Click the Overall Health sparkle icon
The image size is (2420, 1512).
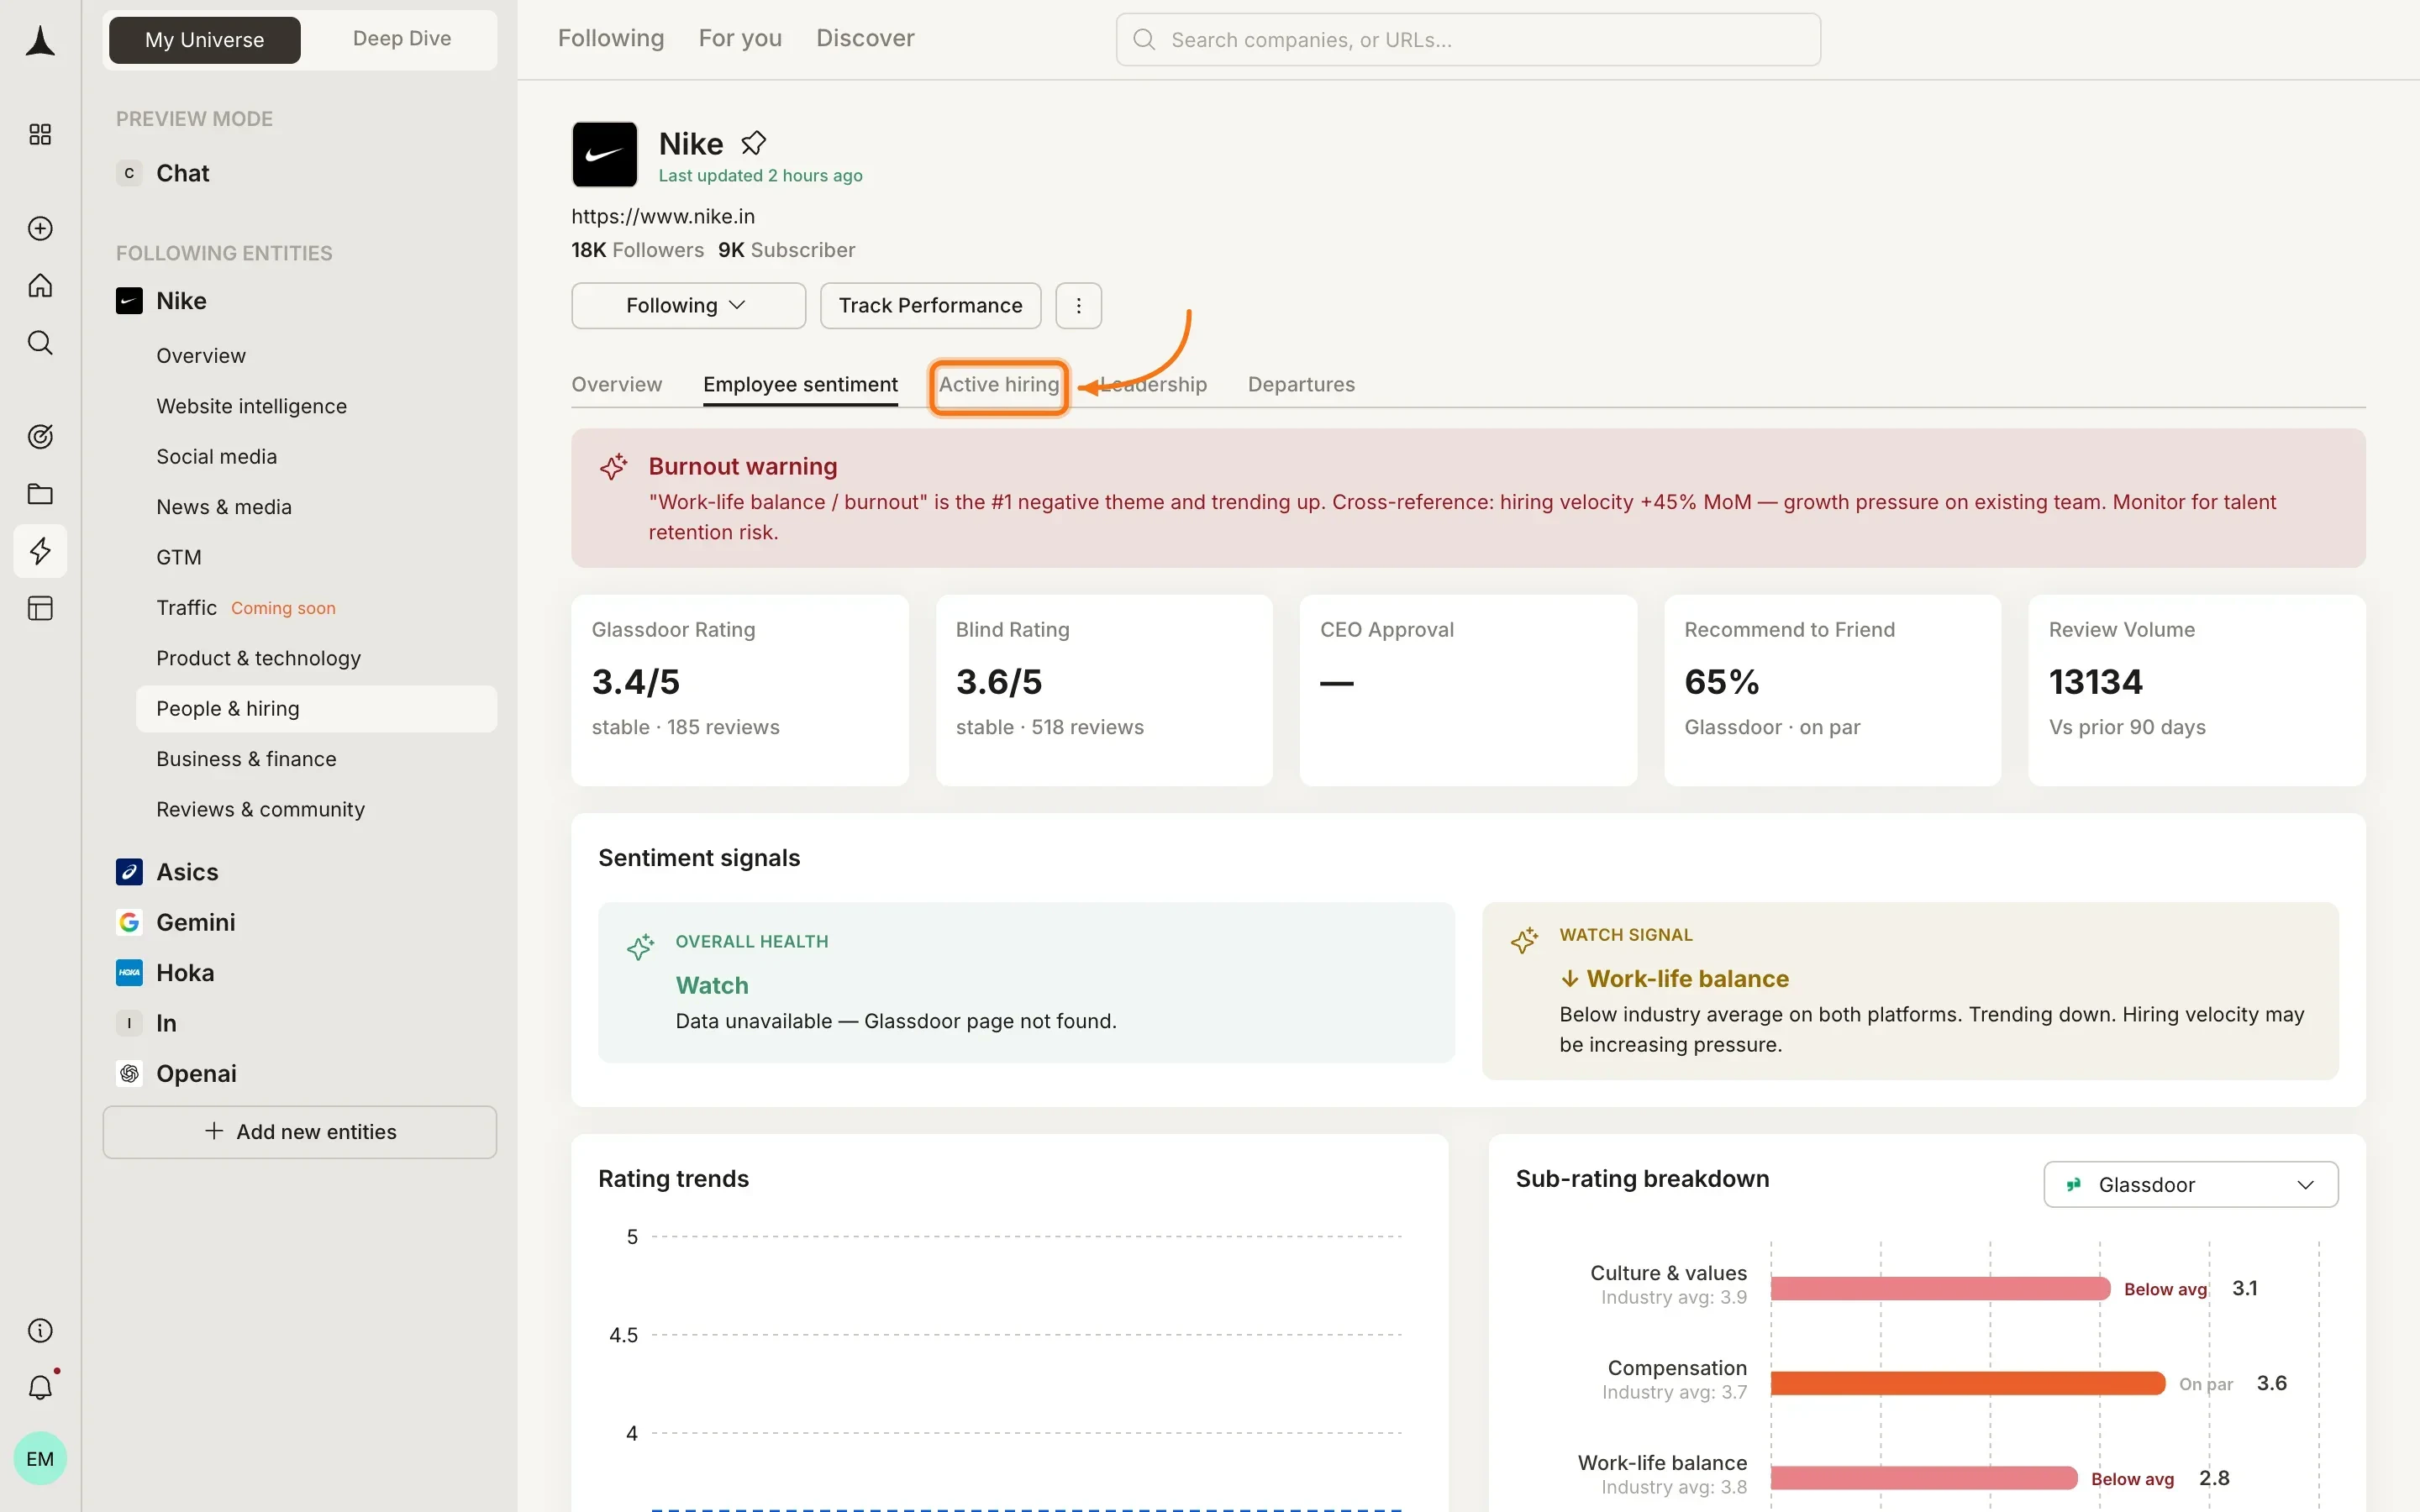[x=640, y=946]
